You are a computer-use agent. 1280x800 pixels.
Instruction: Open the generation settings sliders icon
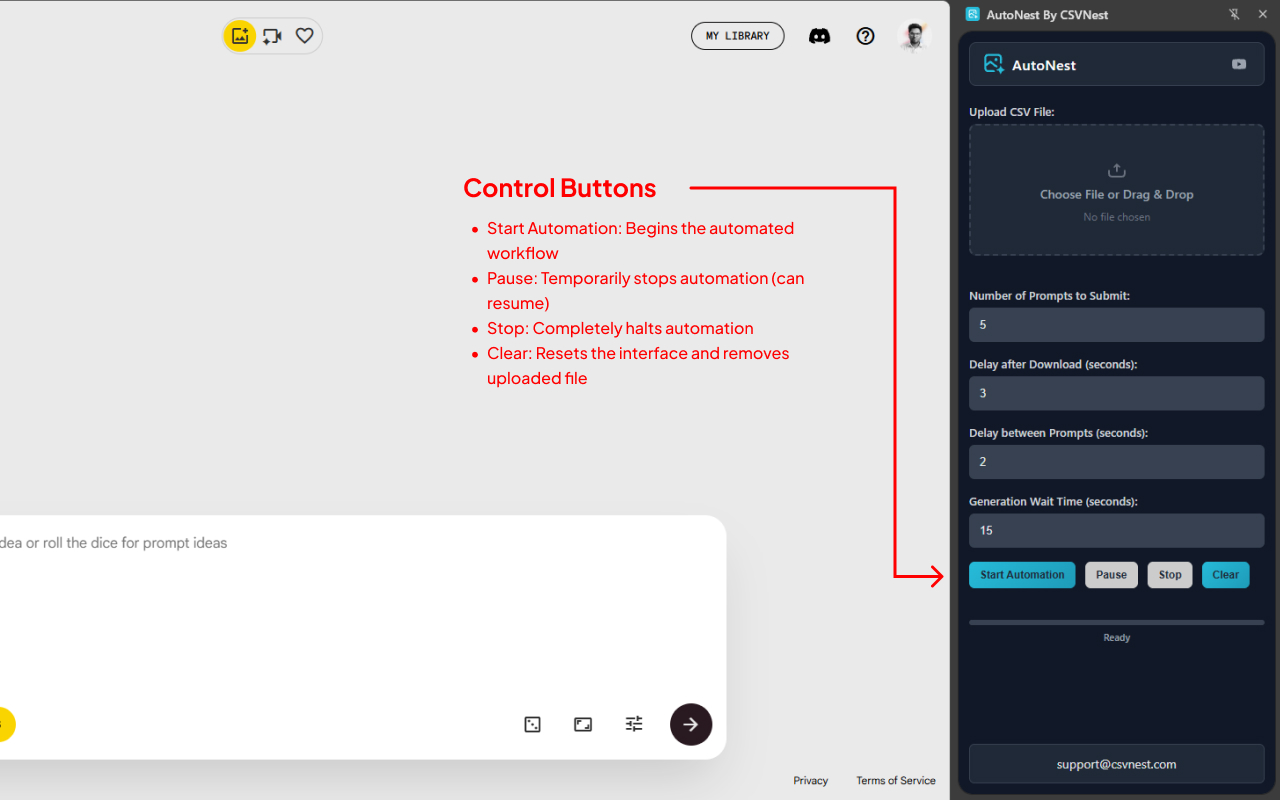pos(634,724)
